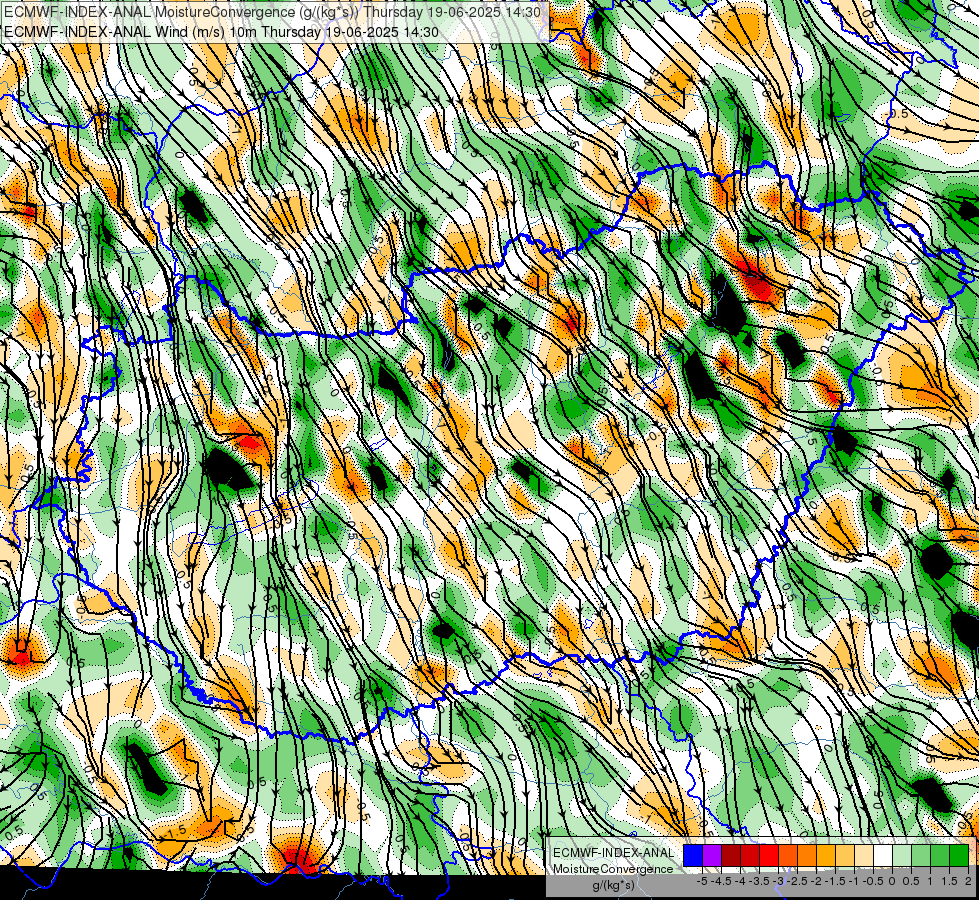Viewport: 979px width, 900px height.
Task: Select the darkest maroon-red legend swatch
Action: 731,856
